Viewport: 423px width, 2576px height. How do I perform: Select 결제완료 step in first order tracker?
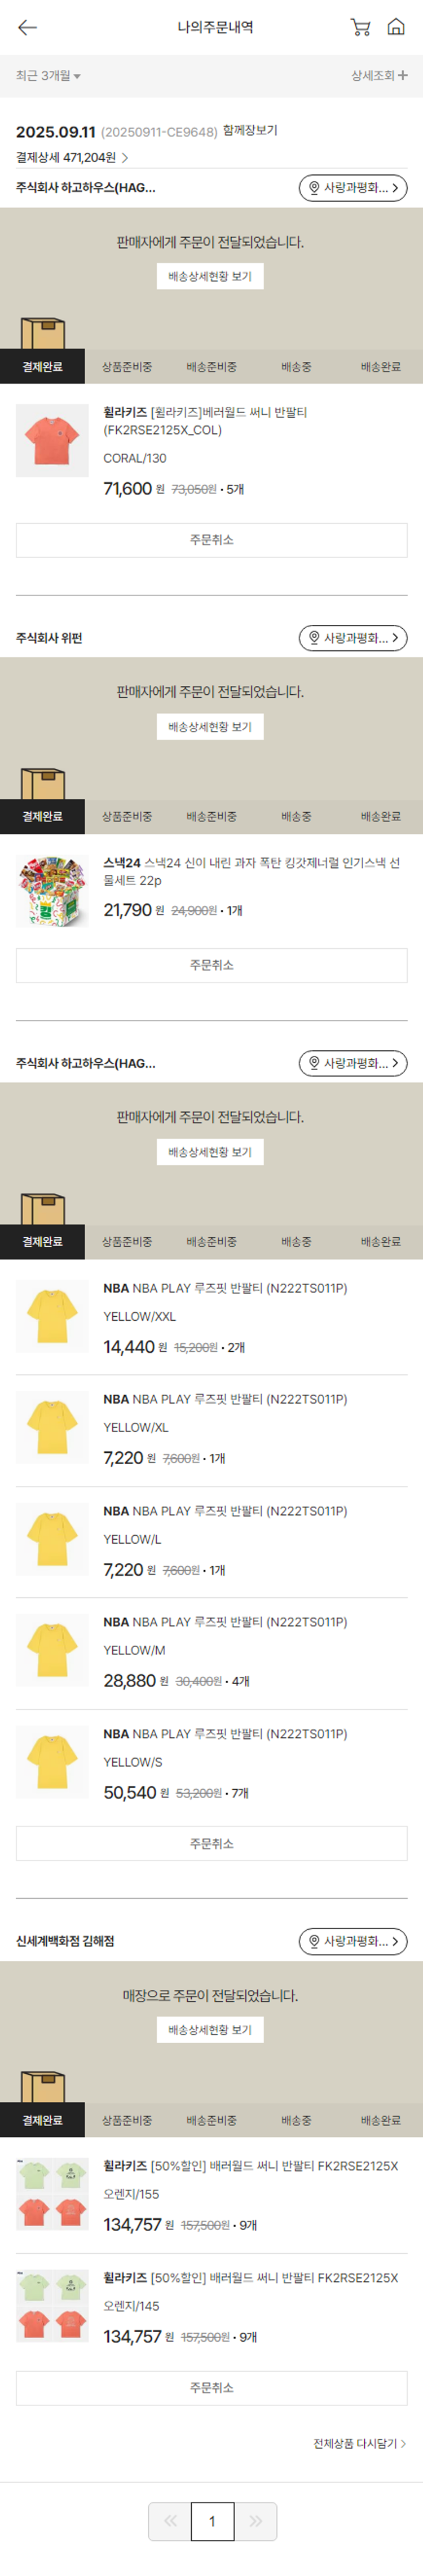42,367
